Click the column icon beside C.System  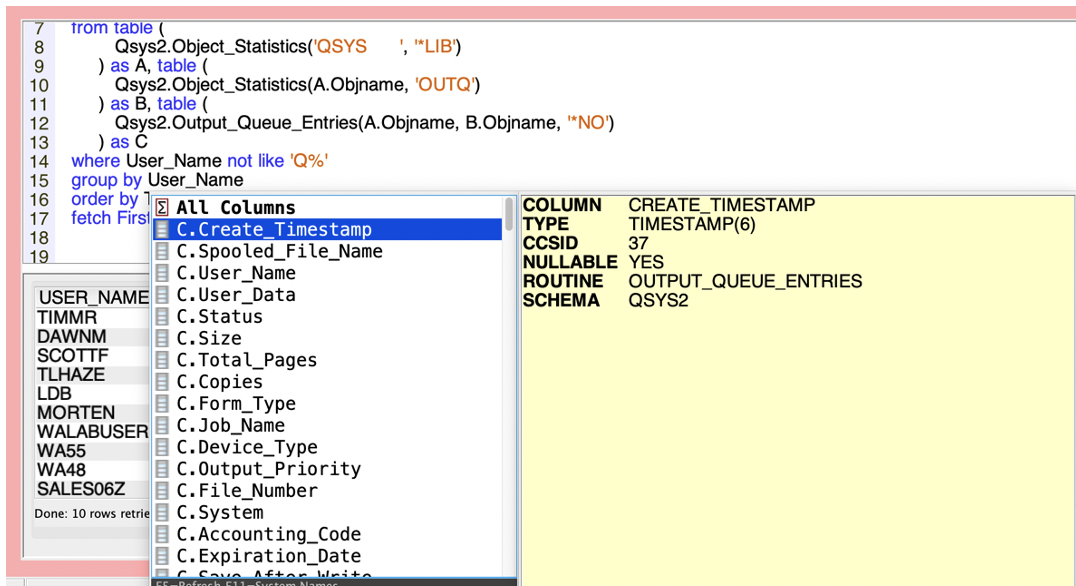click(x=161, y=511)
